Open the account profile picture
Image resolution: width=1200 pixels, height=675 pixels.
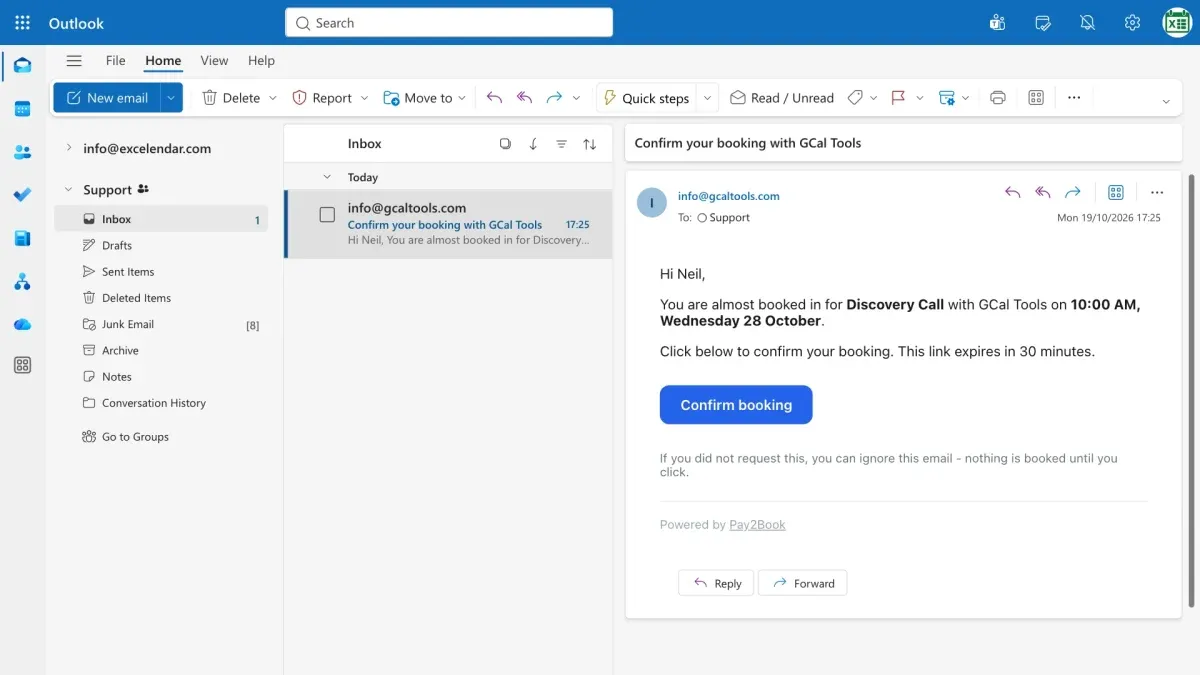(1177, 23)
